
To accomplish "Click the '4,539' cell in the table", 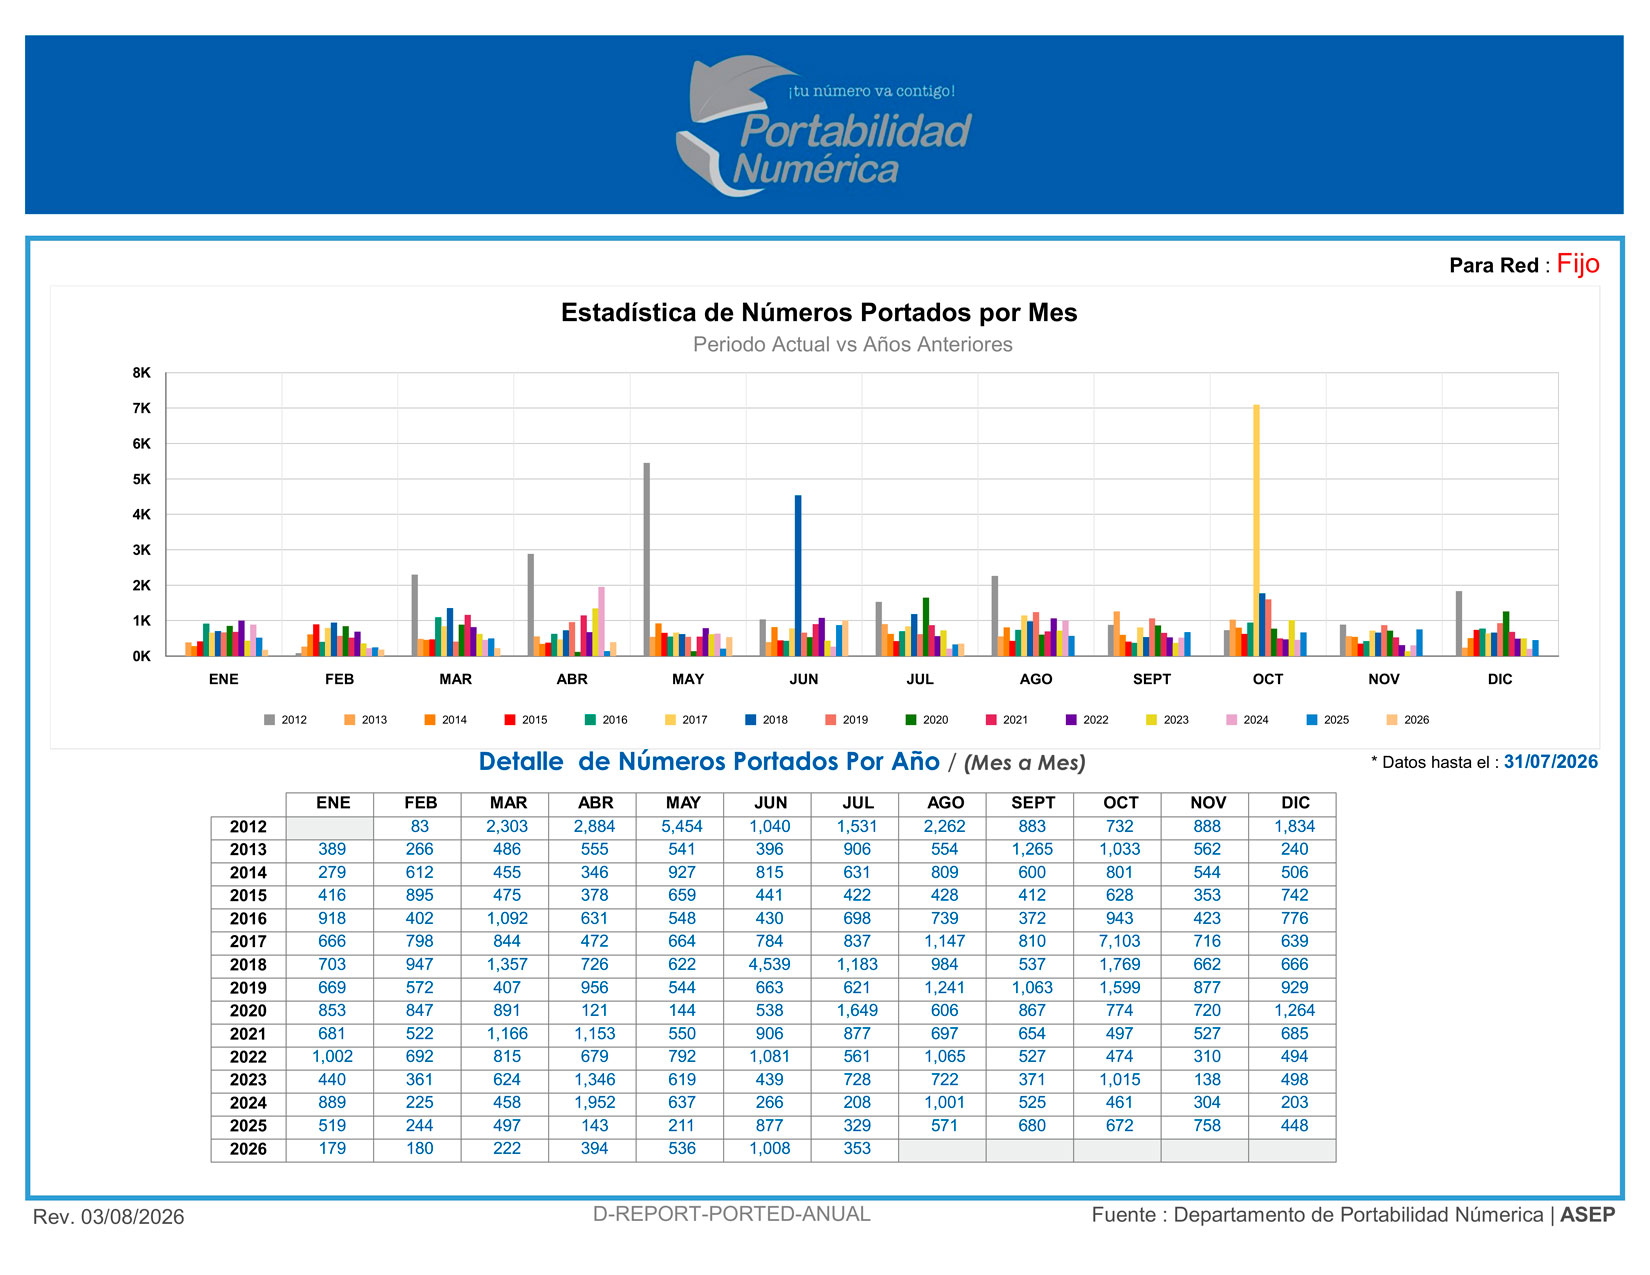I will coord(770,965).
